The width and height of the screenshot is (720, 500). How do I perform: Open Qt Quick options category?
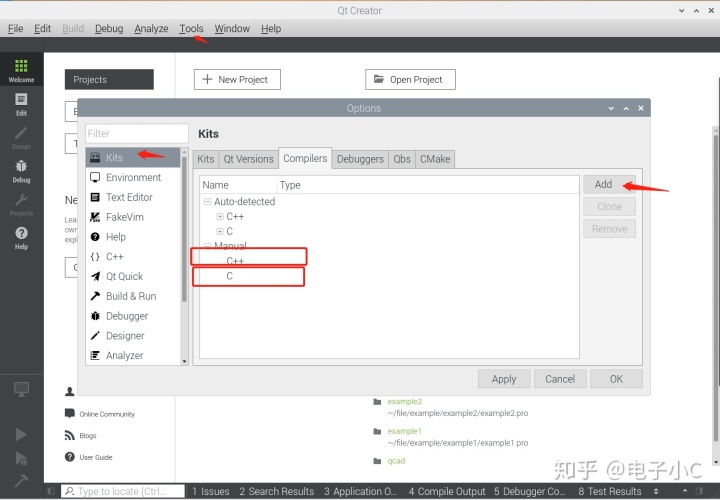coord(133,276)
